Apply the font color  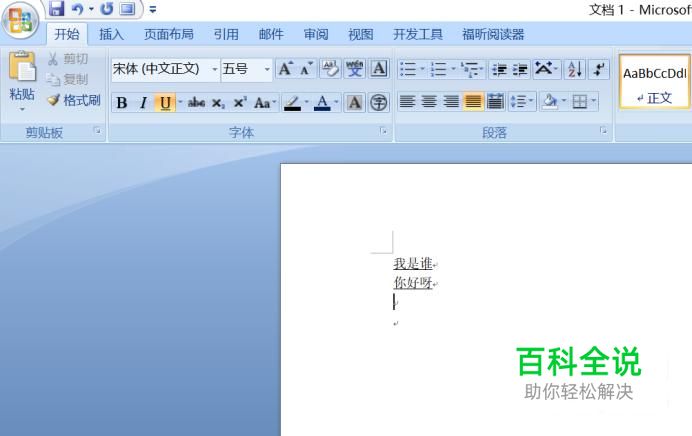tap(322, 103)
